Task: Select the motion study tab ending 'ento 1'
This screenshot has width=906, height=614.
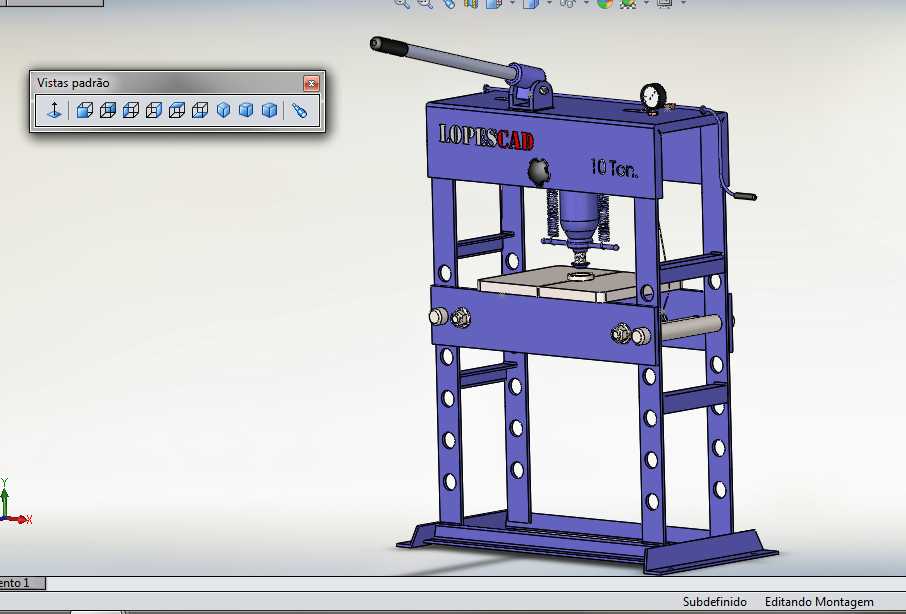Action: pos(22,583)
